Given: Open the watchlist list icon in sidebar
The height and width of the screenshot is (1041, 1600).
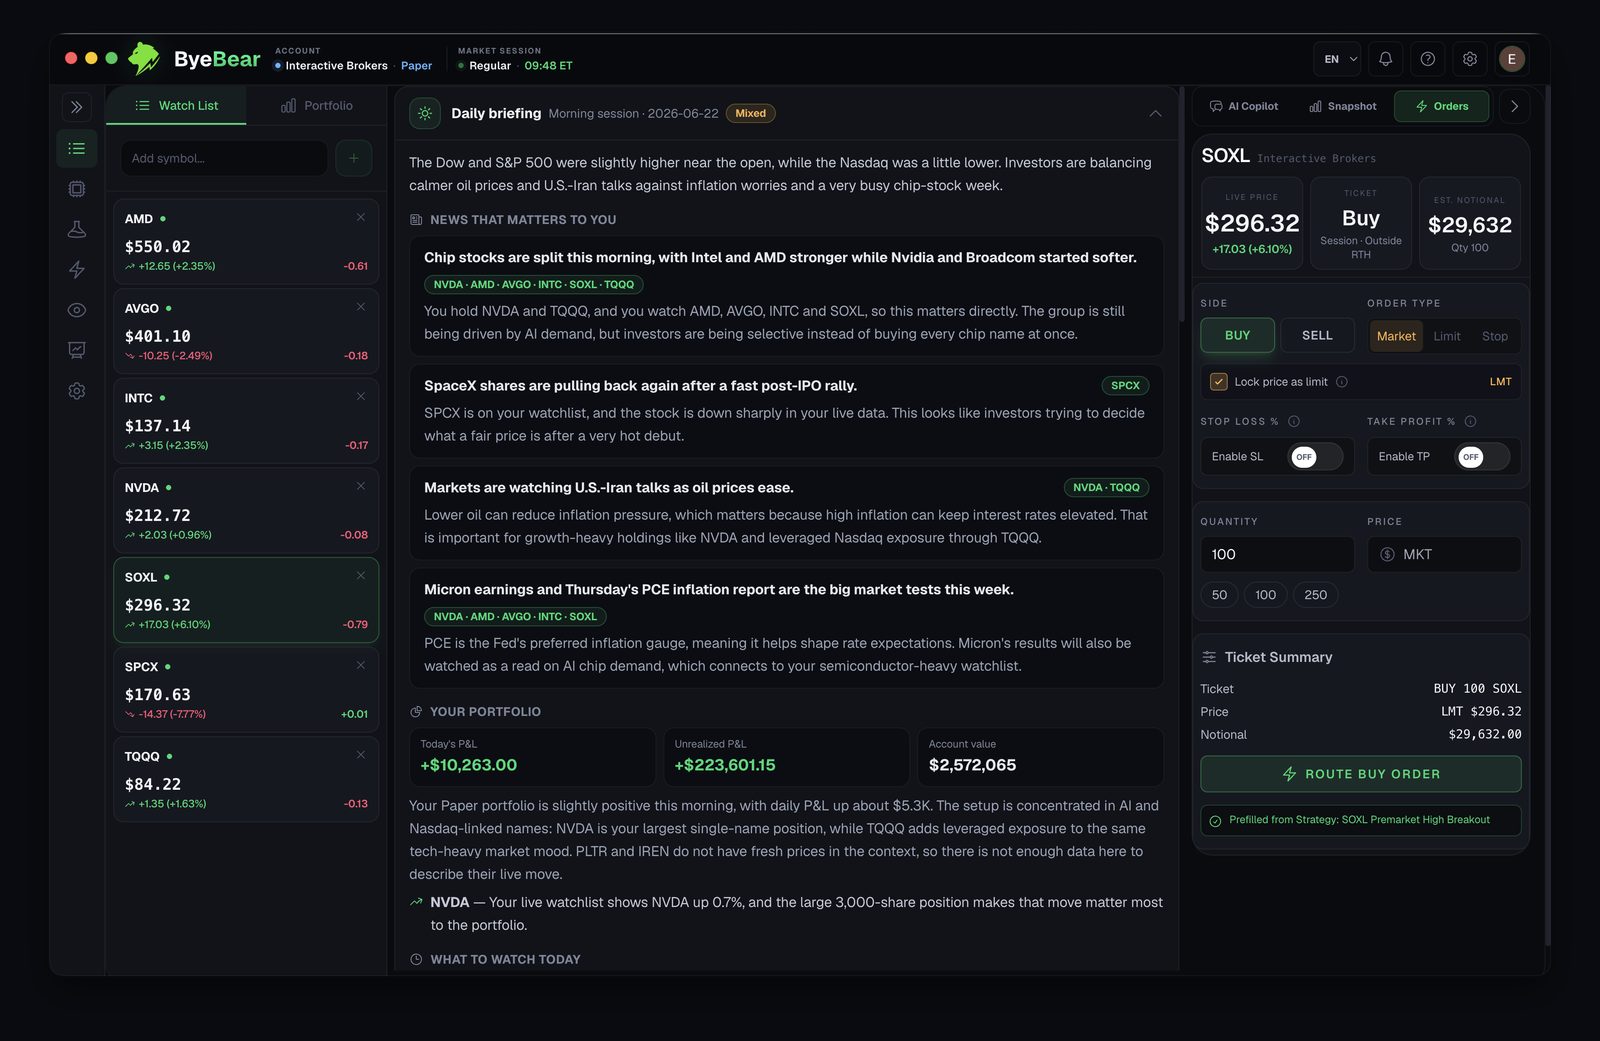Looking at the screenshot, I should coord(77,148).
